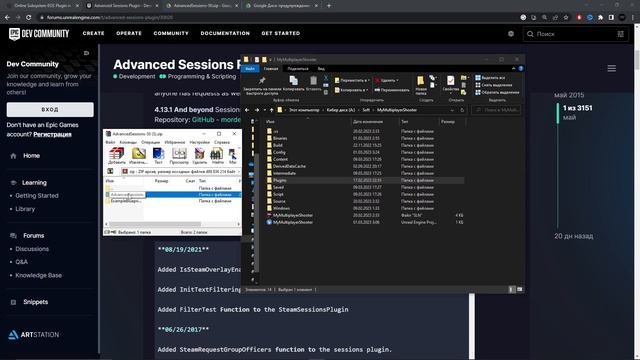Open Knowledge Base sidebar link
This screenshot has height=360, width=640.
[x=38, y=275]
